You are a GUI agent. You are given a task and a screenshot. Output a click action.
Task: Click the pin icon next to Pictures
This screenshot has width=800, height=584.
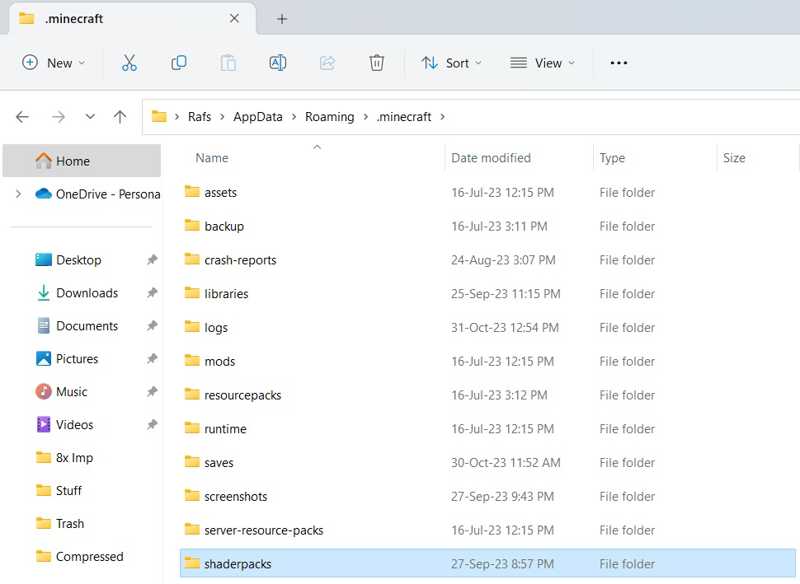tap(152, 359)
